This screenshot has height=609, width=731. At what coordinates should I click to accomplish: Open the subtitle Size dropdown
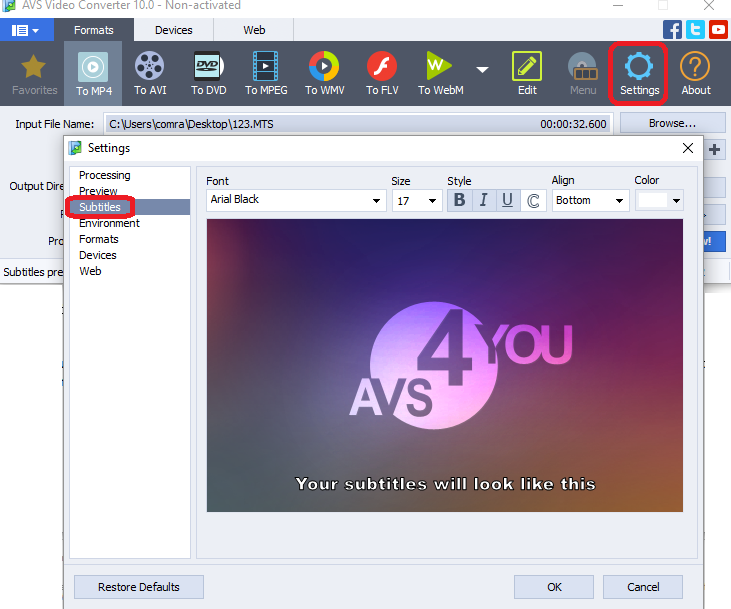(x=417, y=201)
